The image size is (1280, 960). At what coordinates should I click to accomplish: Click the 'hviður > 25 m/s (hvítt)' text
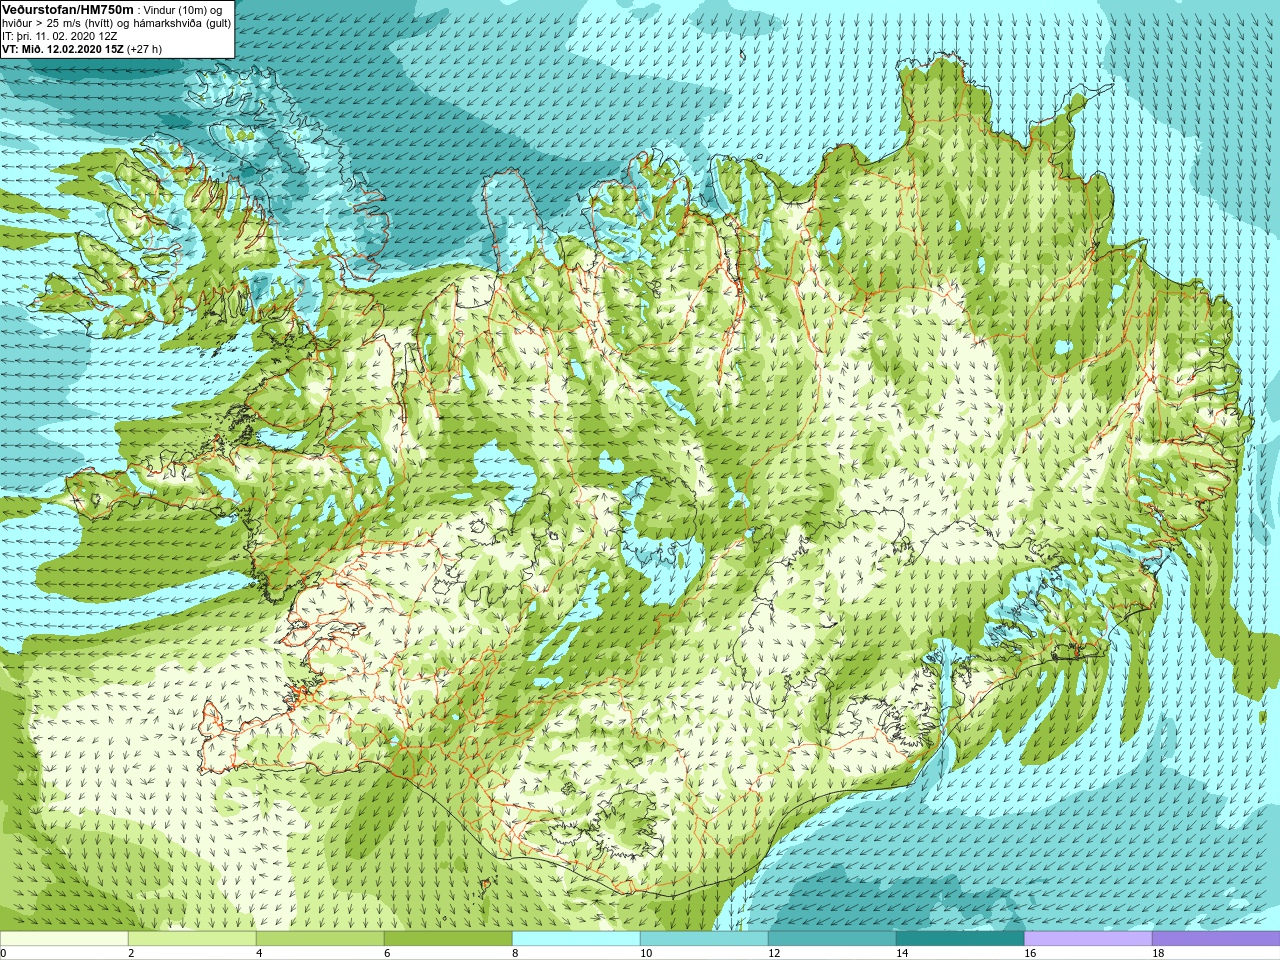coord(56,22)
